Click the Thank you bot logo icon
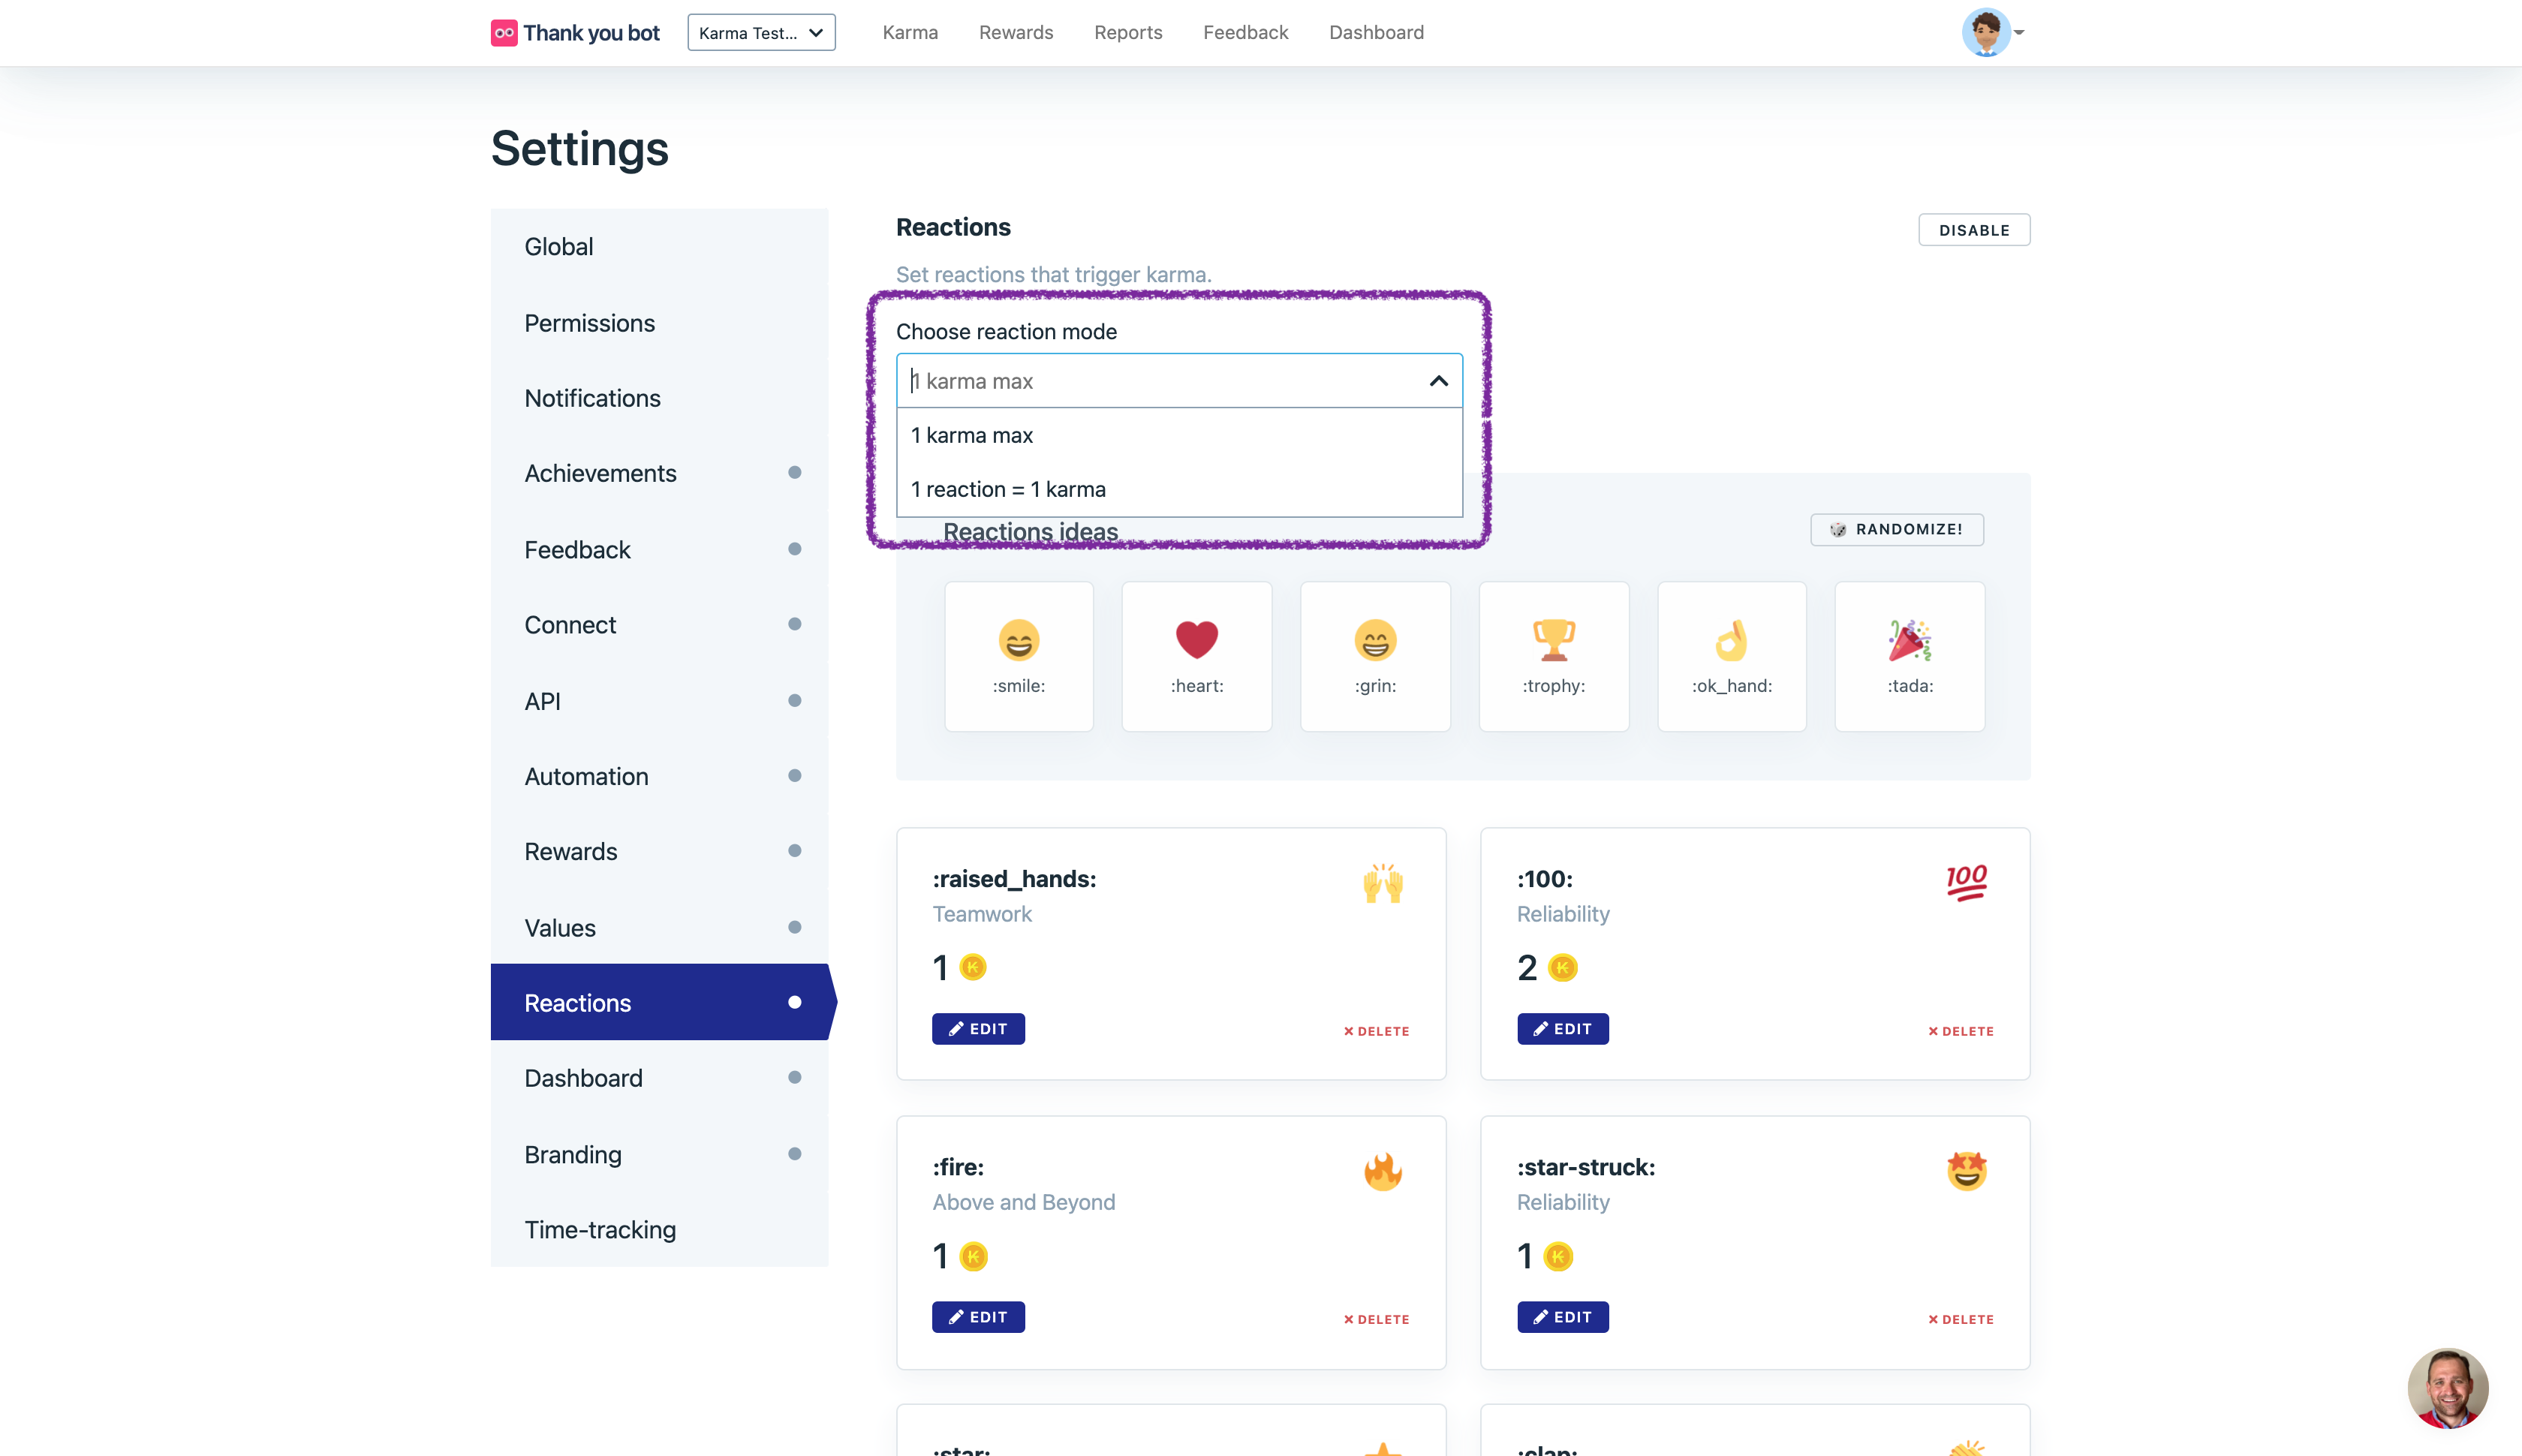Image resolution: width=2522 pixels, height=1456 pixels. click(504, 33)
